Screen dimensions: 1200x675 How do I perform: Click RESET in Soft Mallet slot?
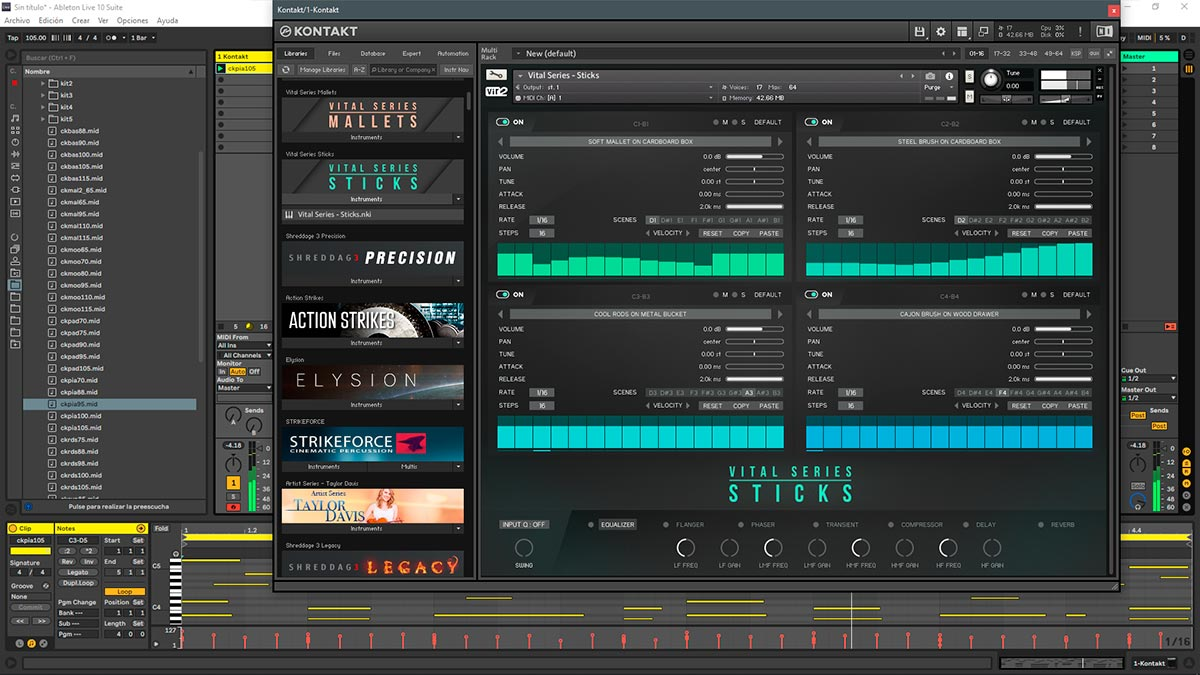tap(712, 233)
